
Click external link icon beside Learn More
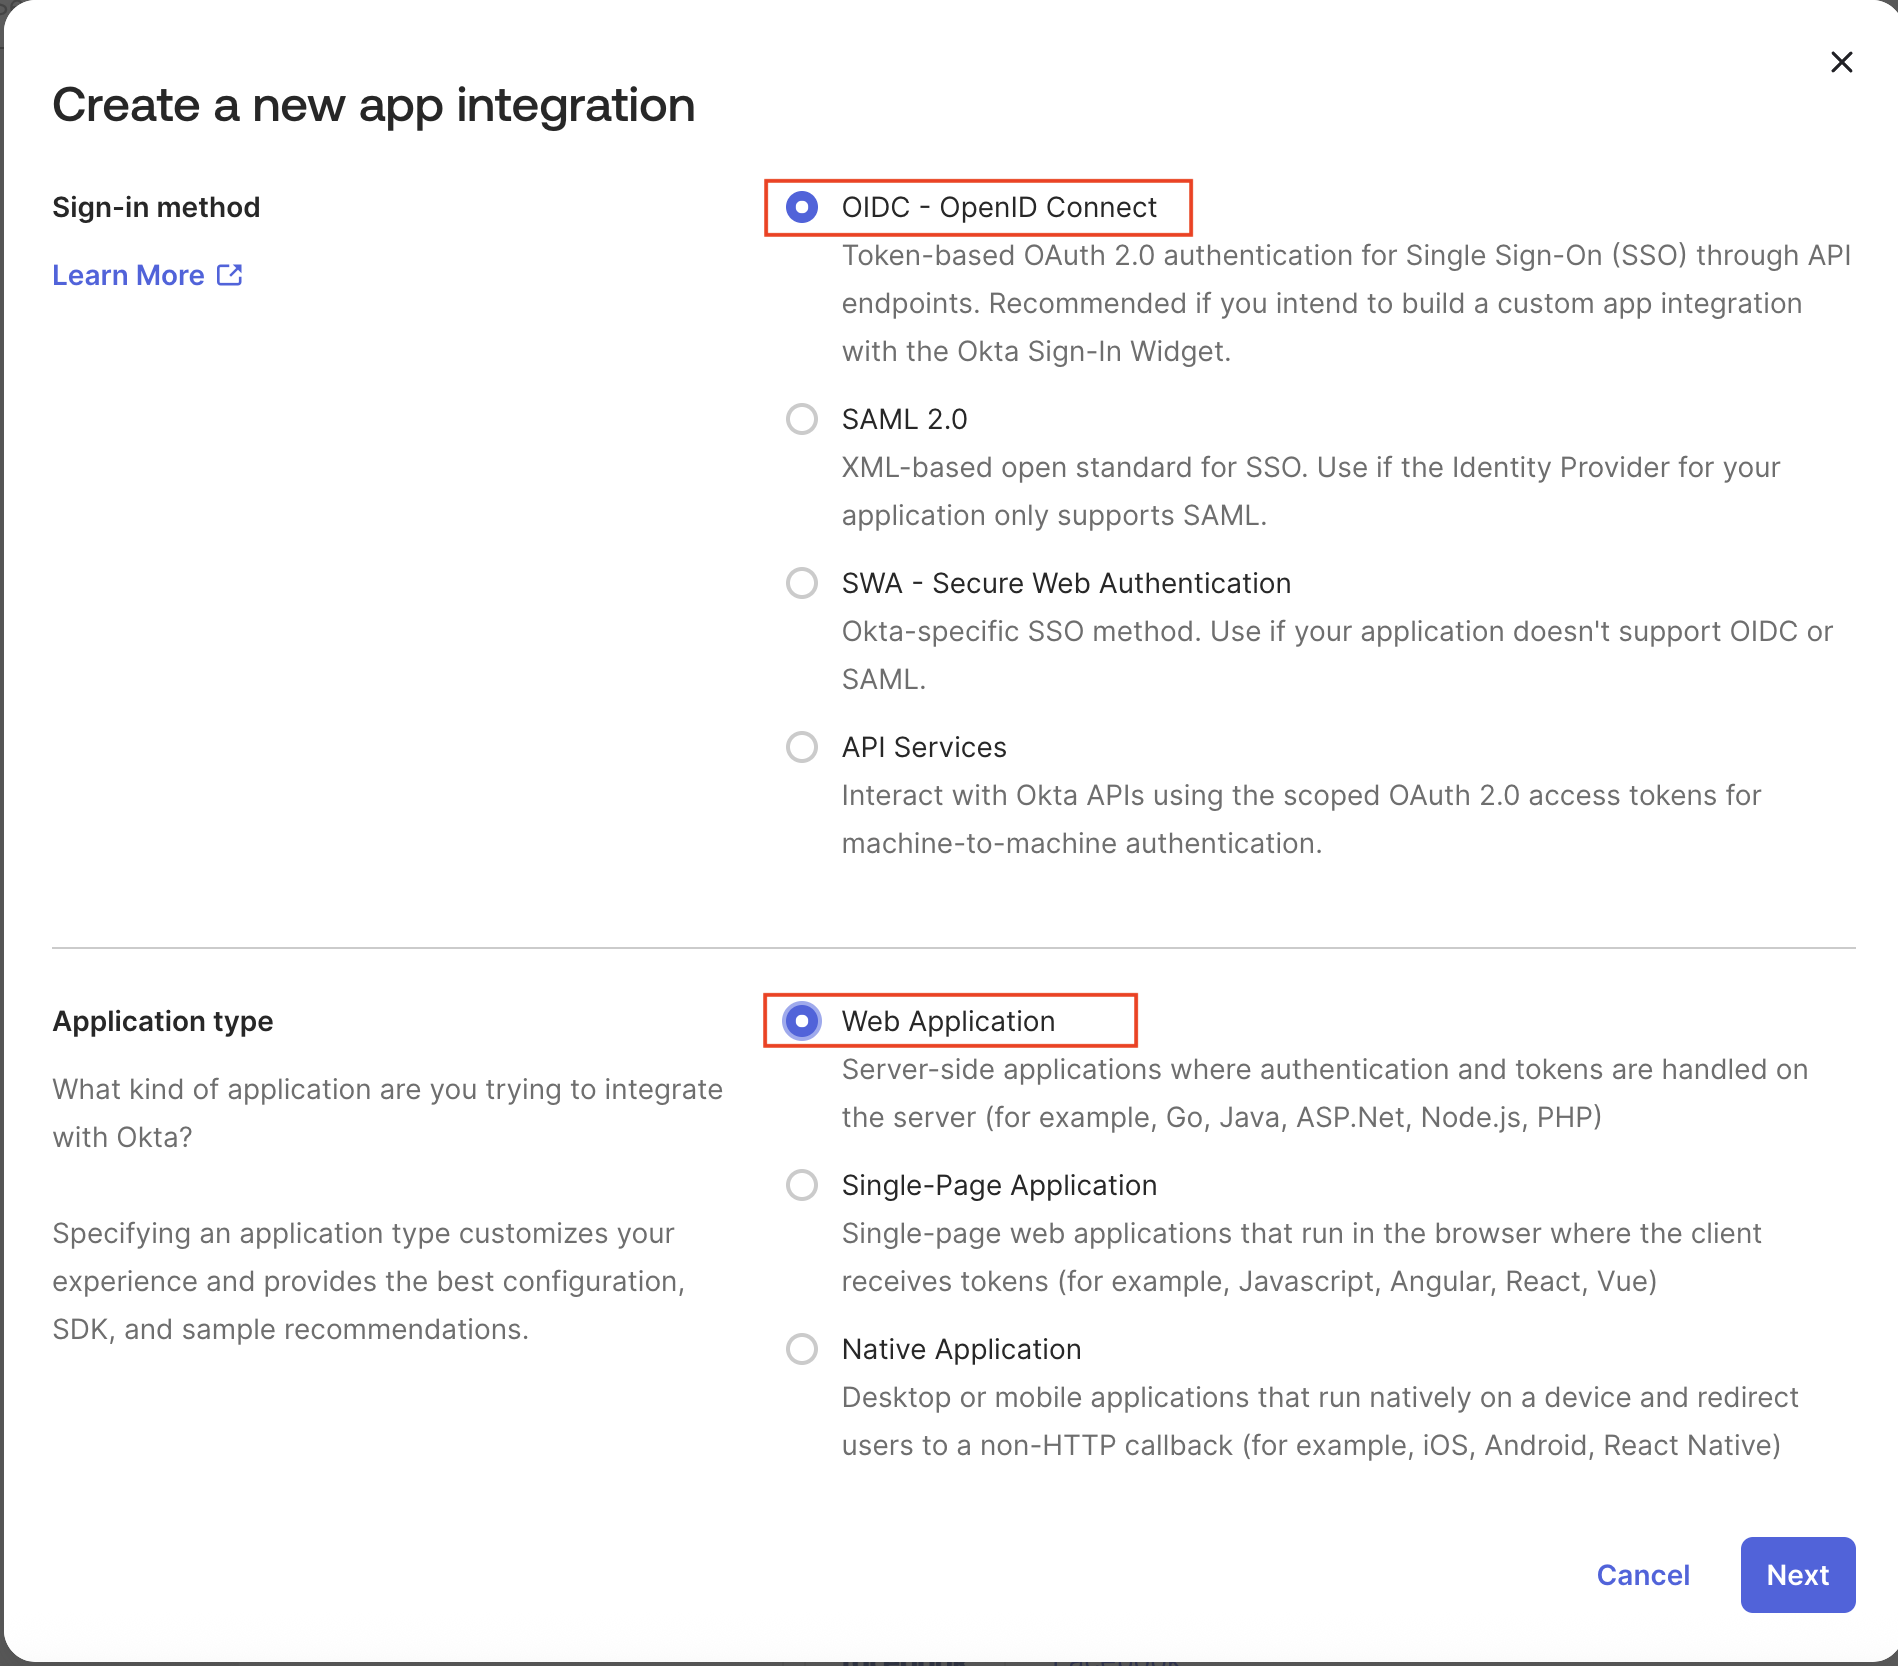pyautogui.click(x=230, y=275)
